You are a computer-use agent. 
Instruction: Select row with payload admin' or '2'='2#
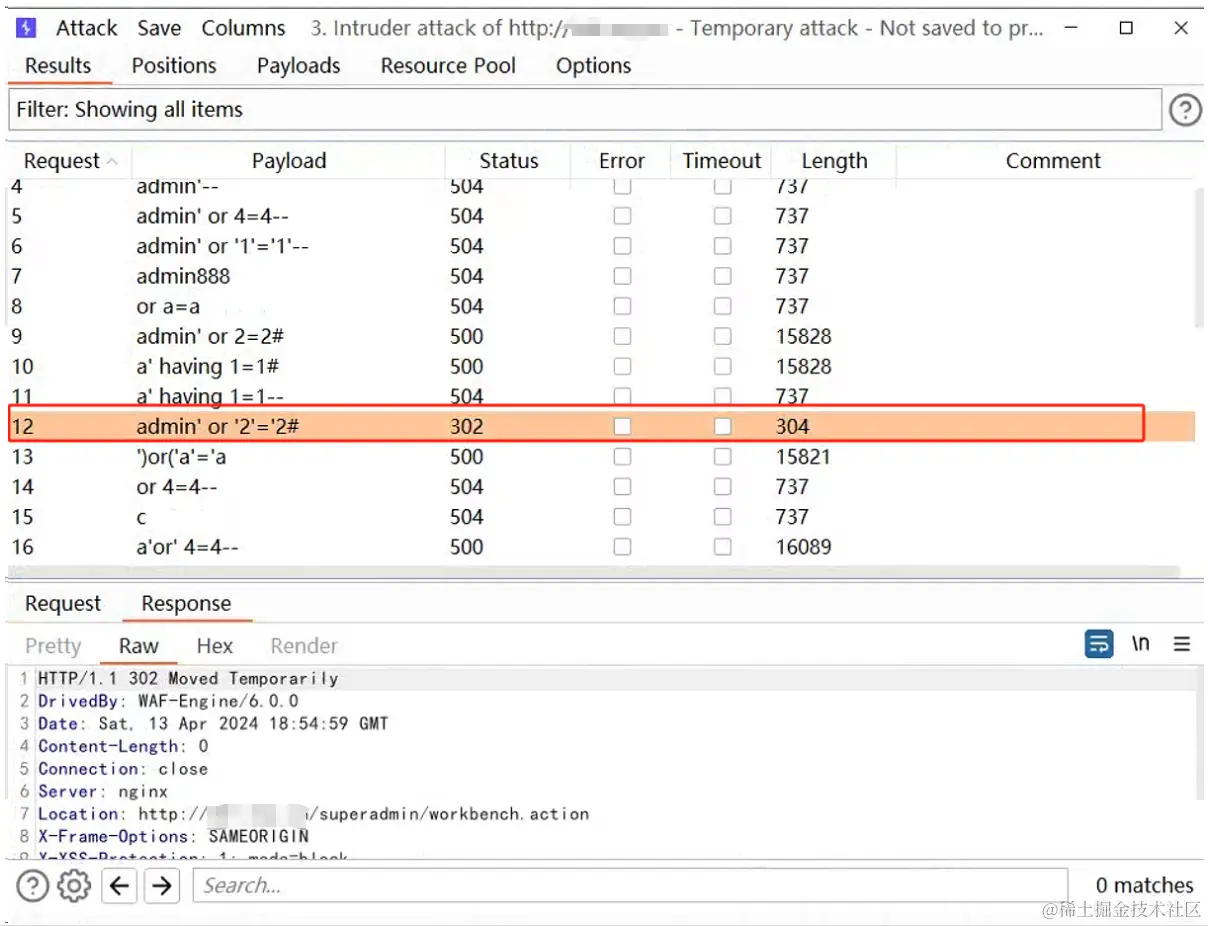(600, 427)
